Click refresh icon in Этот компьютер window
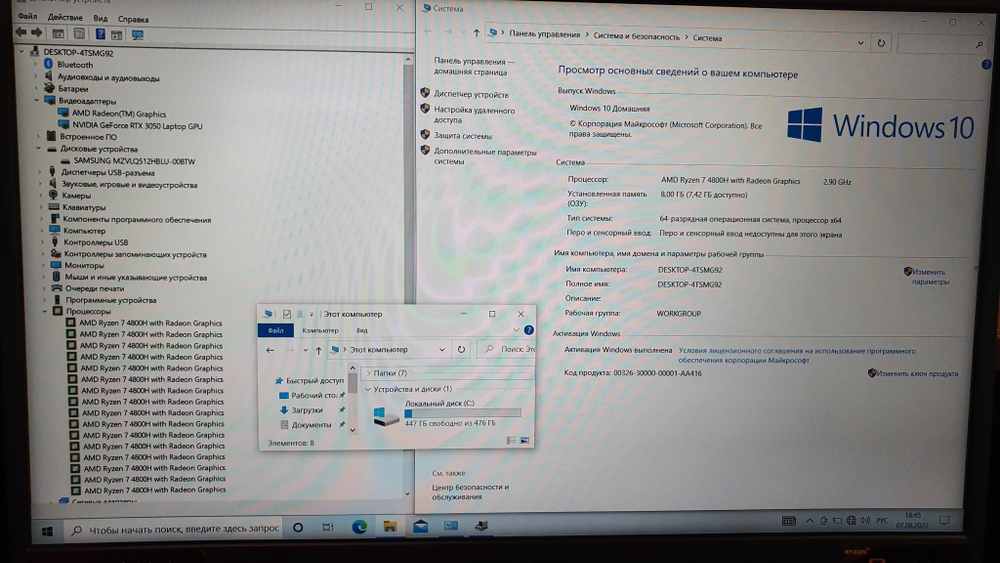This screenshot has width=1000, height=563. [461, 349]
